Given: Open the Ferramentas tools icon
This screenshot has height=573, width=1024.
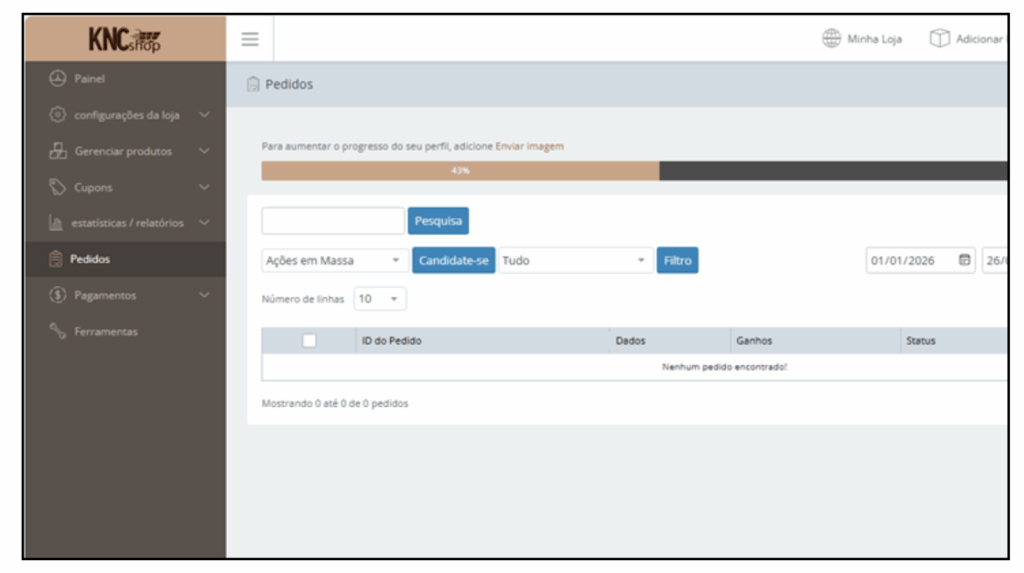Looking at the screenshot, I should pyautogui.click(x=58, y=331).
